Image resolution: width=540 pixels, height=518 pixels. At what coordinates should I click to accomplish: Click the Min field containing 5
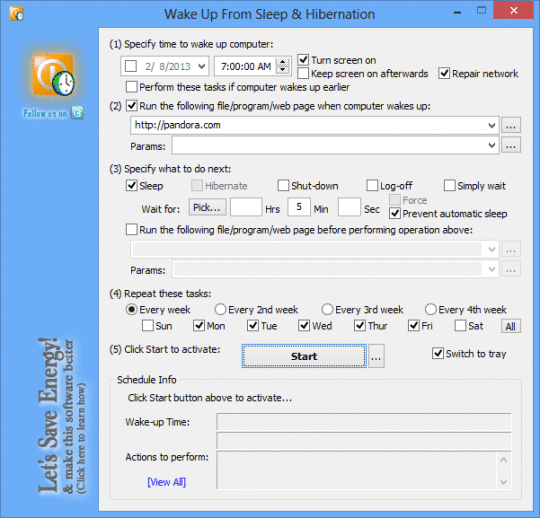click(299, 207)
